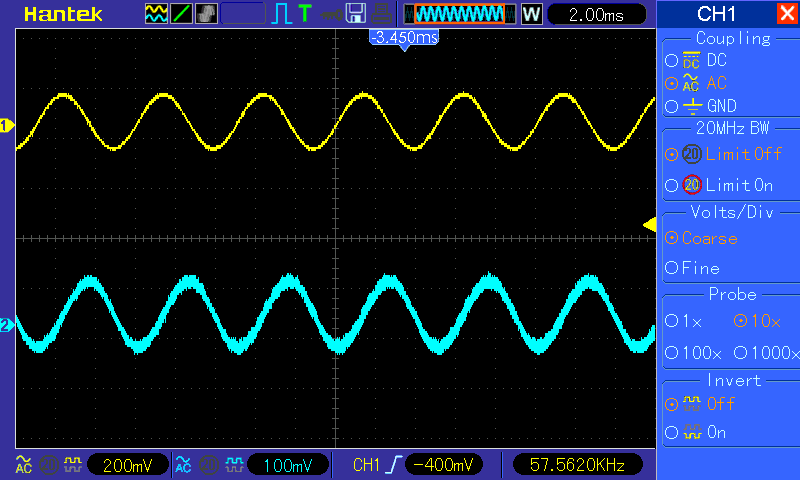Click the CH2 AC coupling status icon
800x480 pixels.
click(x=183, y=465)
